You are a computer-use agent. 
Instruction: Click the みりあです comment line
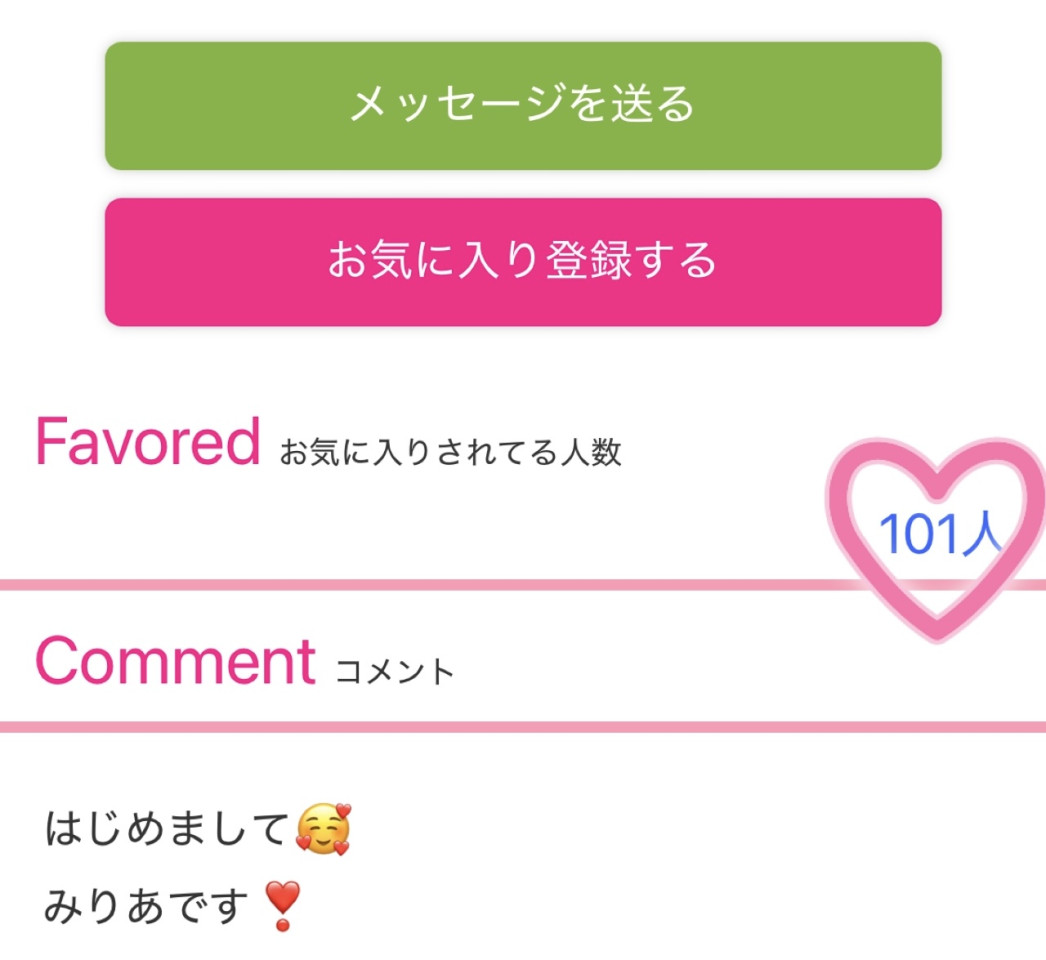point(147,907)
